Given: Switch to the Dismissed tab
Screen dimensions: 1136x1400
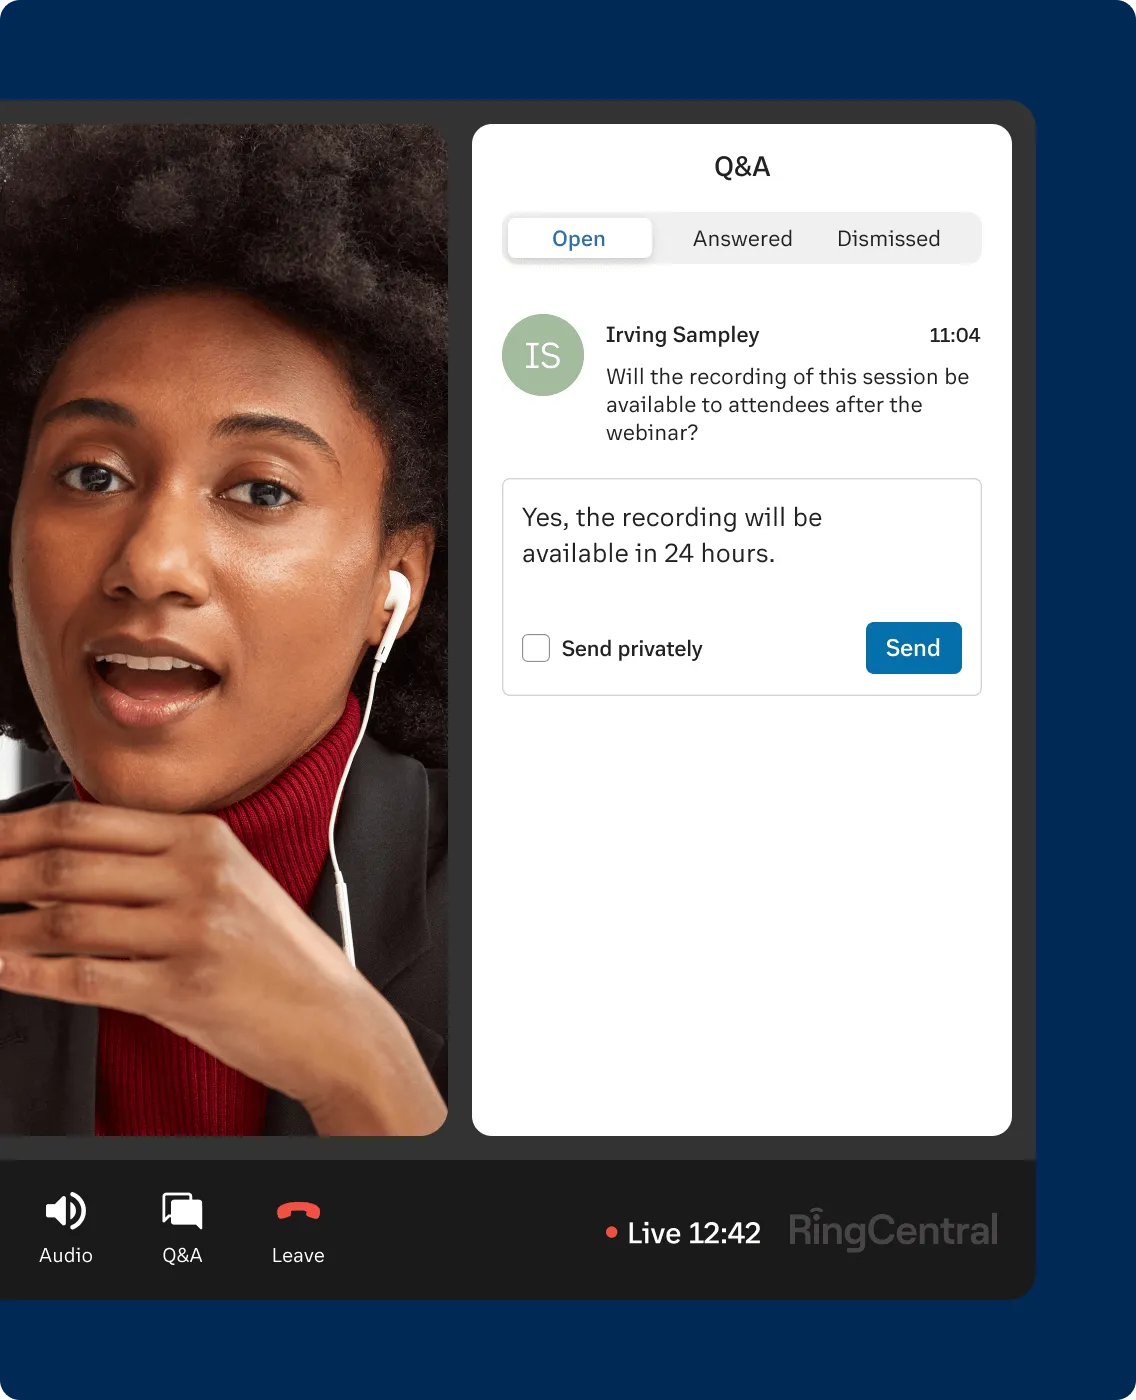Looking at the screenshot, I should click(888, 238).
